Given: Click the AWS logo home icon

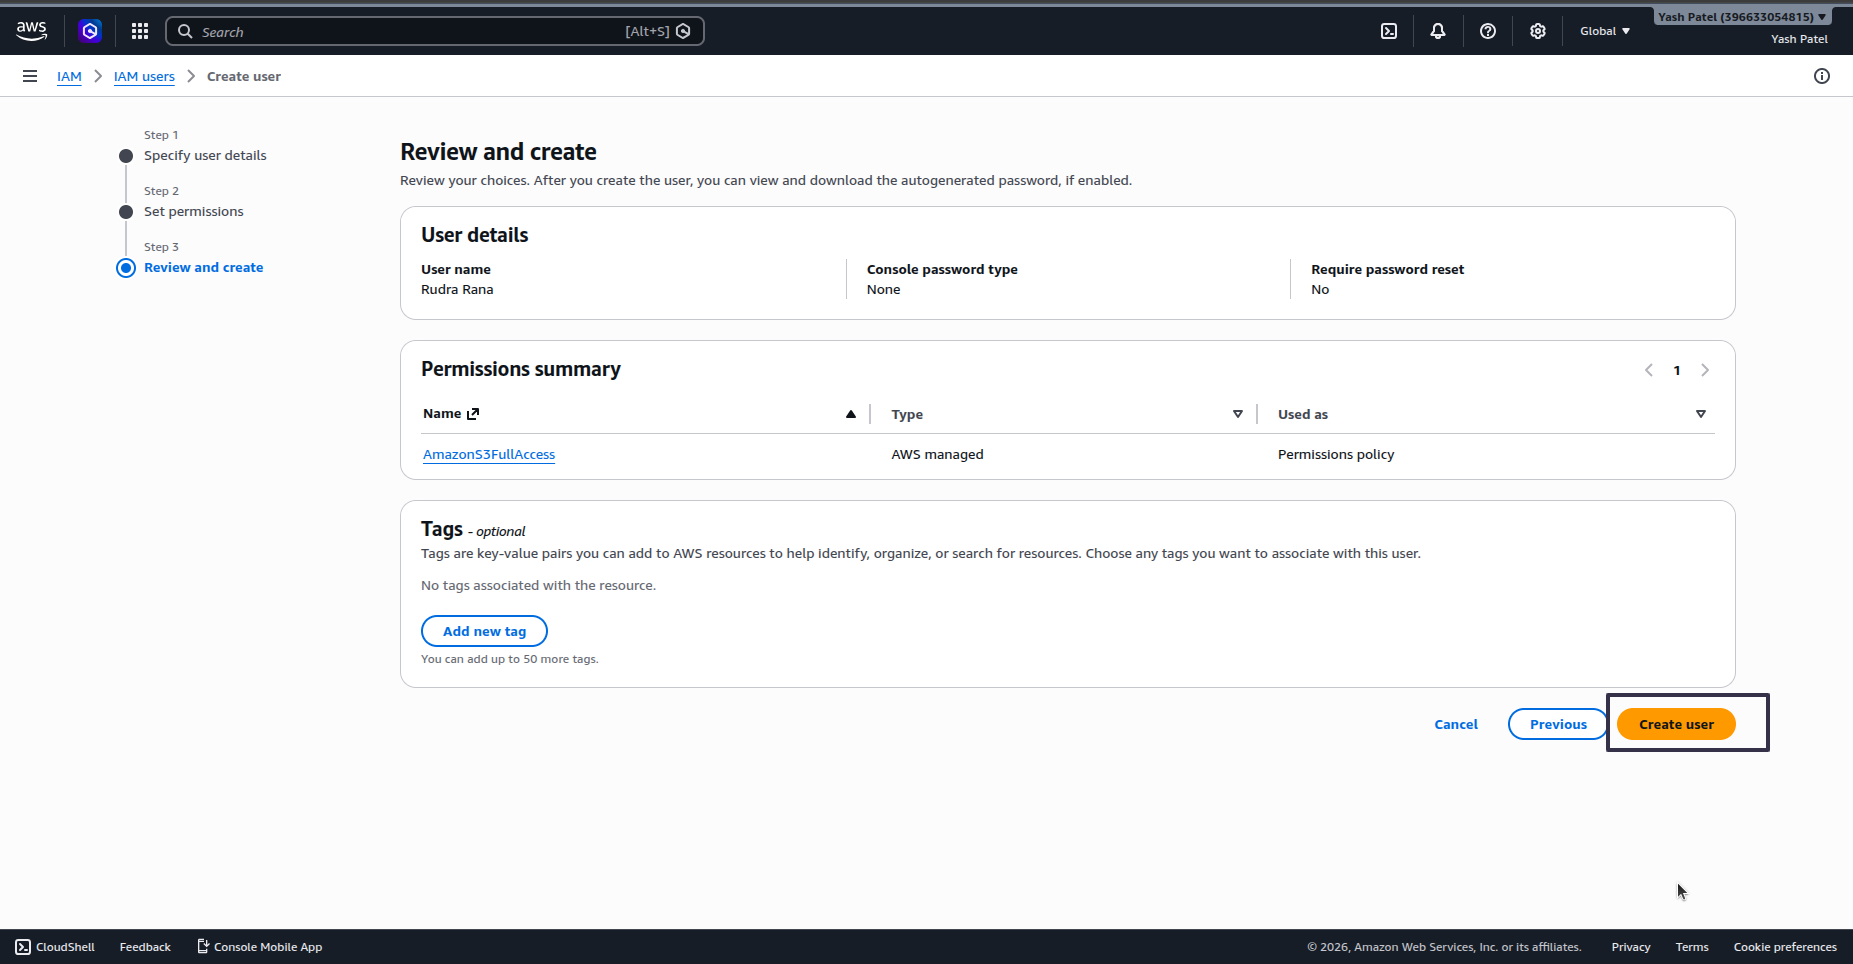Looking at the screenshot, I should [32, 31].
